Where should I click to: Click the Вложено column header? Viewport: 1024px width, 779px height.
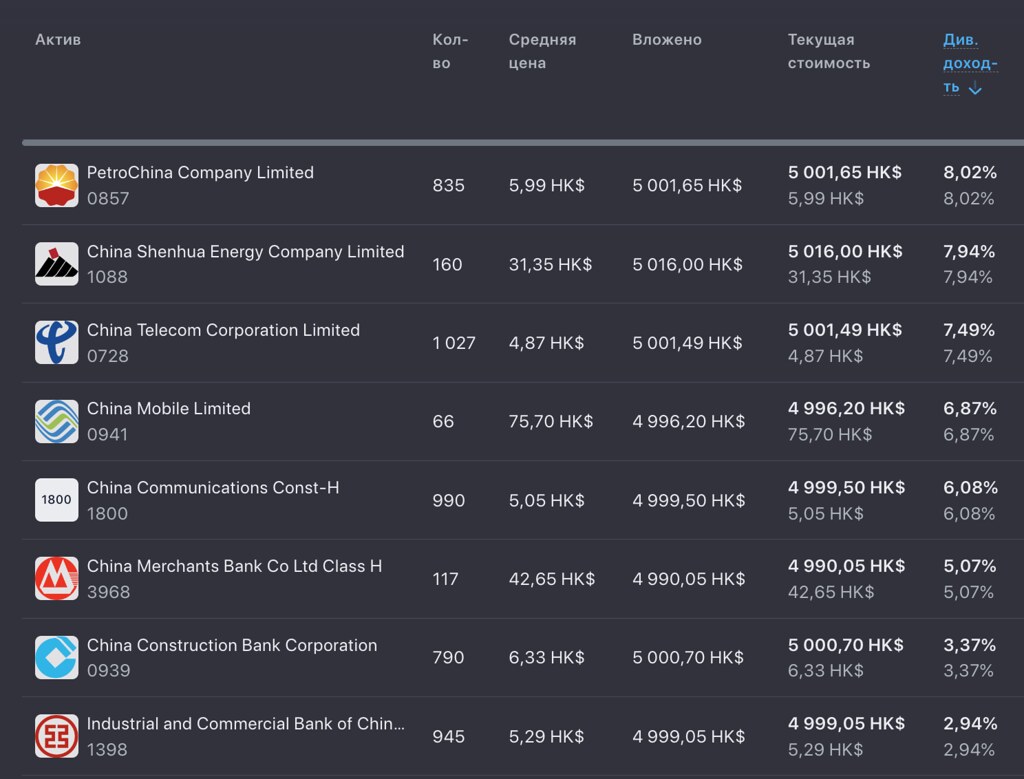667,40
